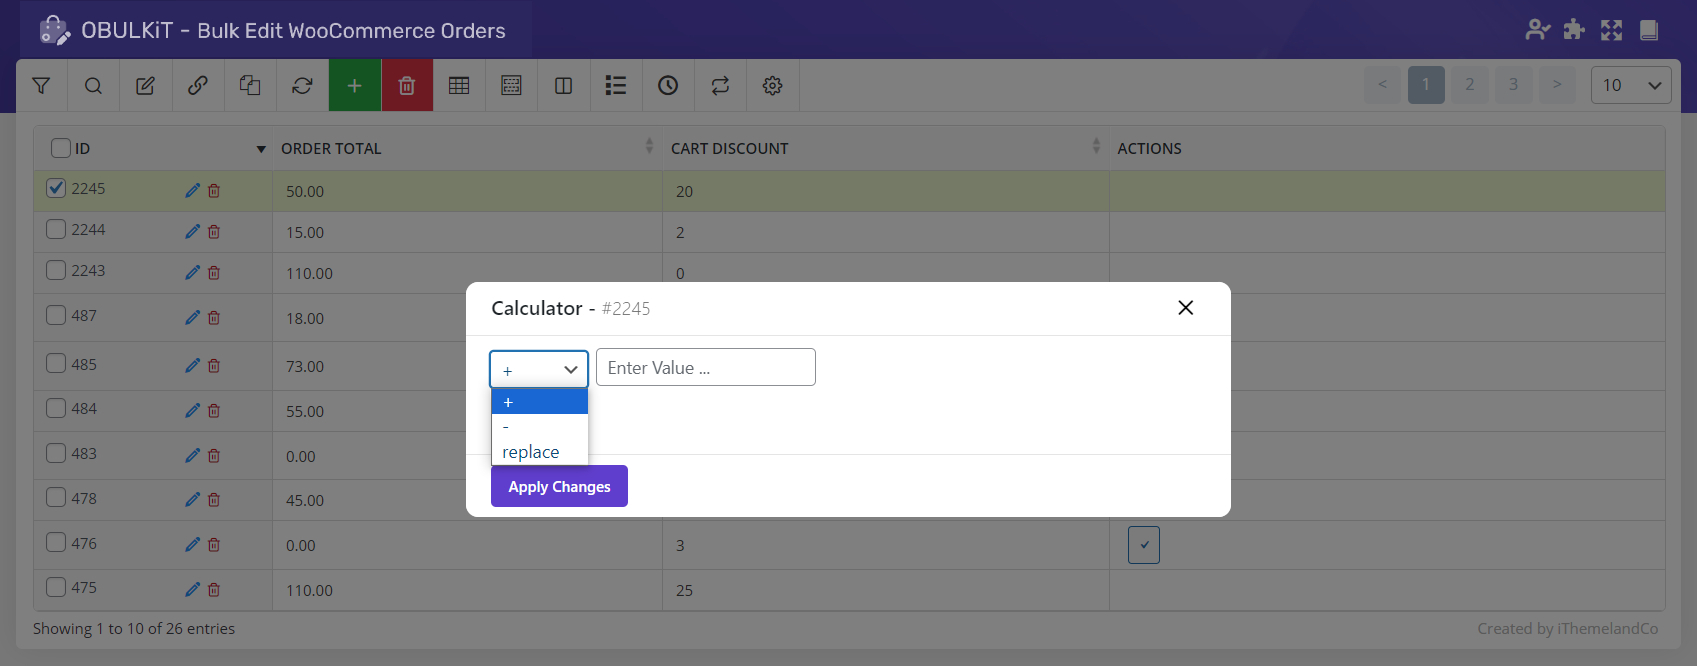Viewport: 1697px width, 666px height.
Task: Check the checkbox for order 487
Action: coord(57,315)
